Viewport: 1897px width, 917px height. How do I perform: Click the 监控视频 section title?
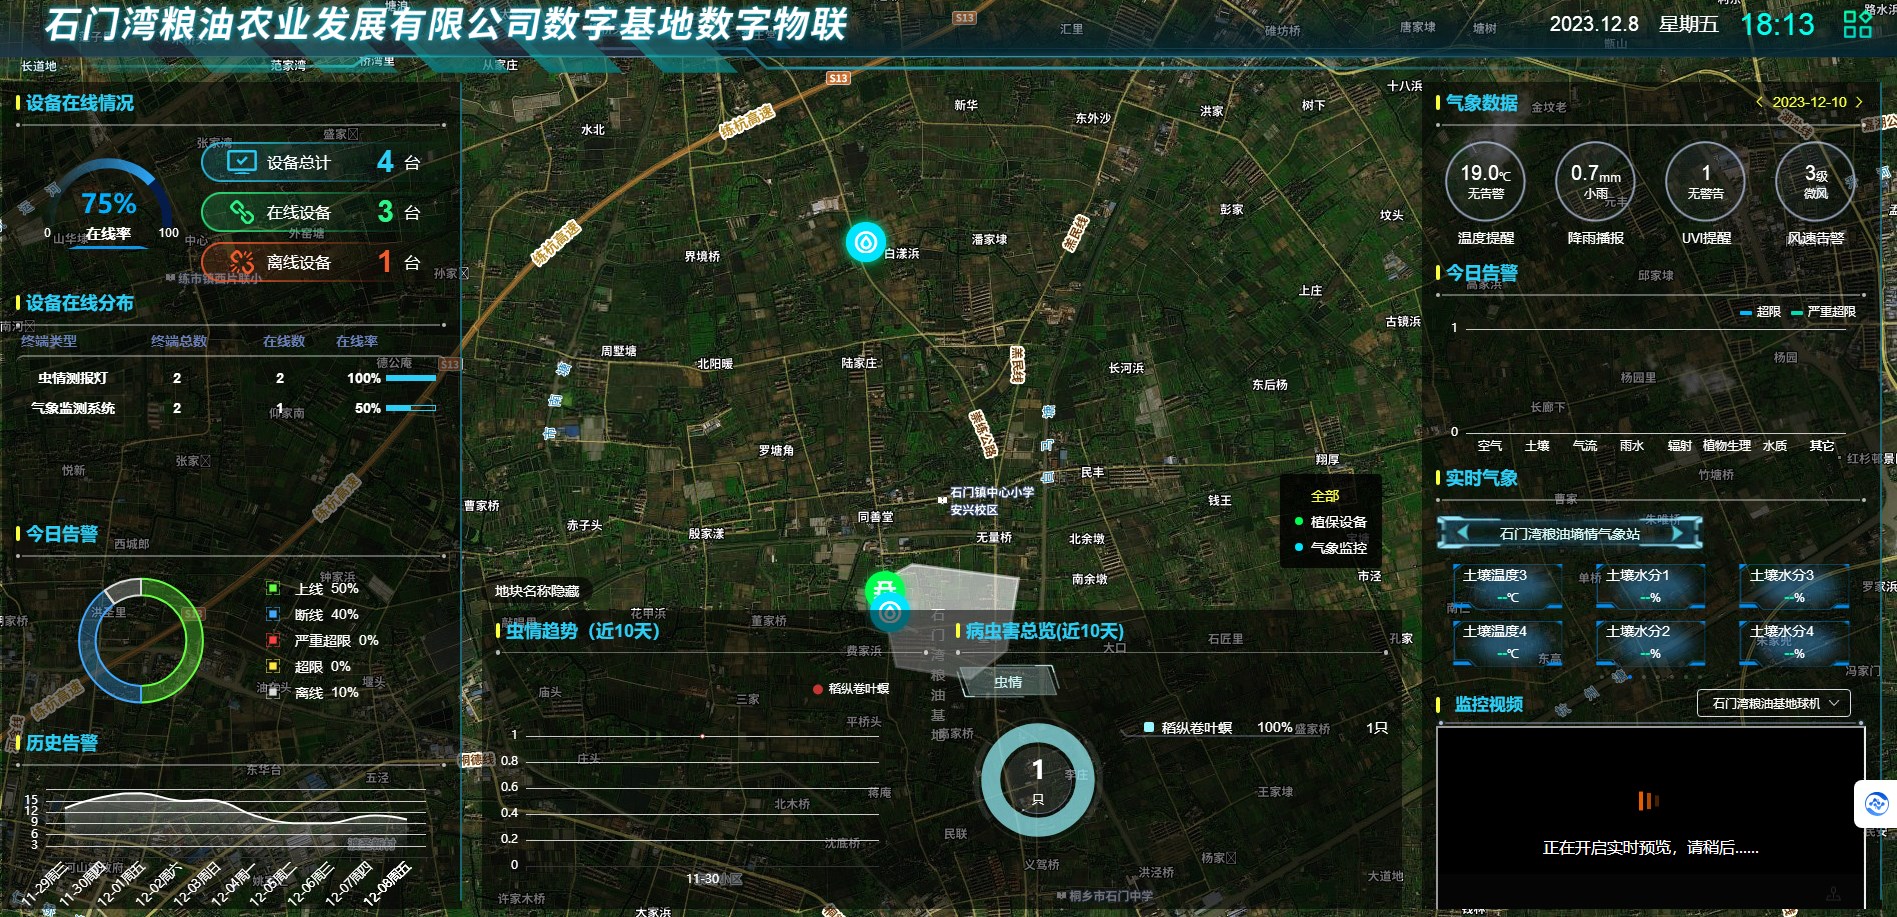tap(1488, 704)
